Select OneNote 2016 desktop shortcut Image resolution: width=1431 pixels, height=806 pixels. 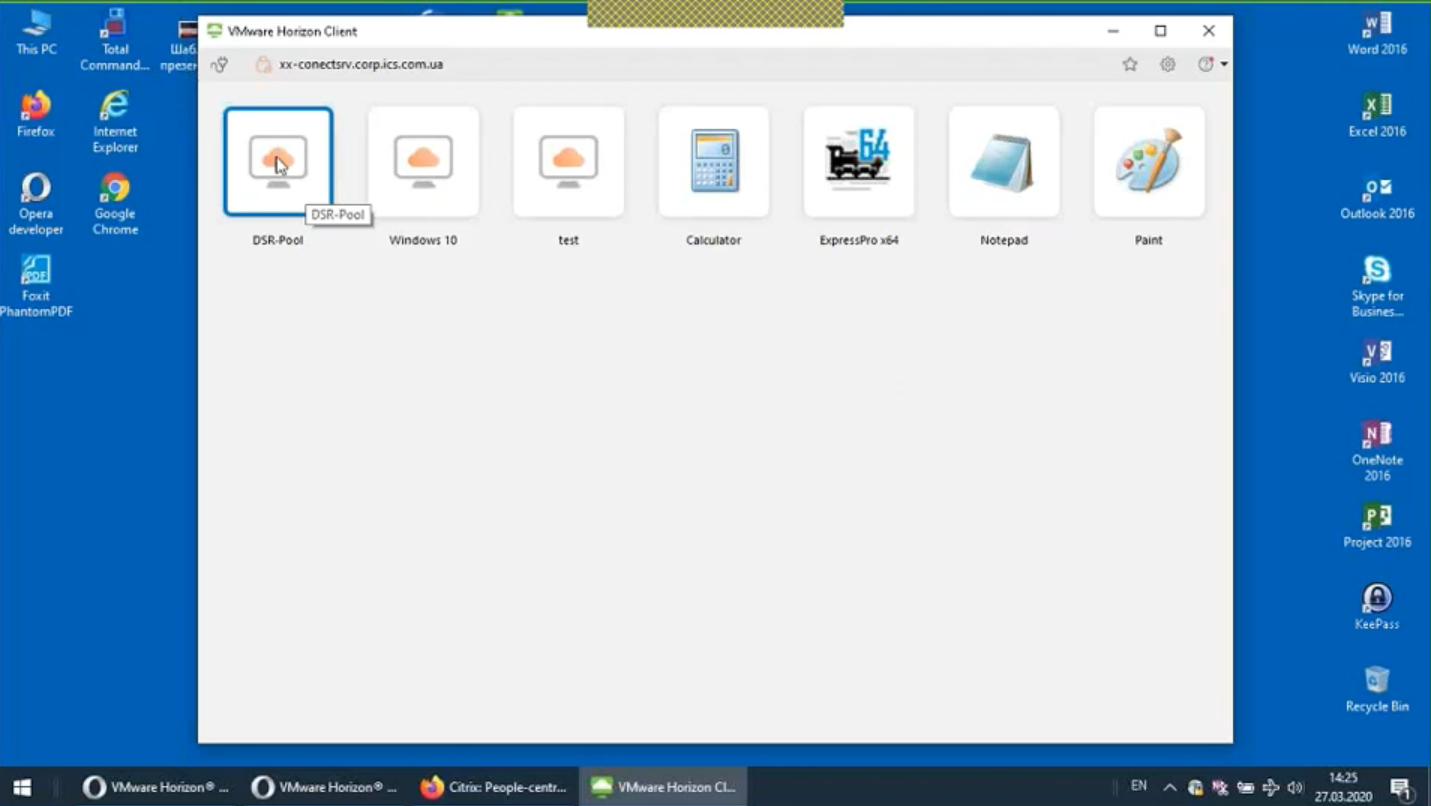(1377, 450)
